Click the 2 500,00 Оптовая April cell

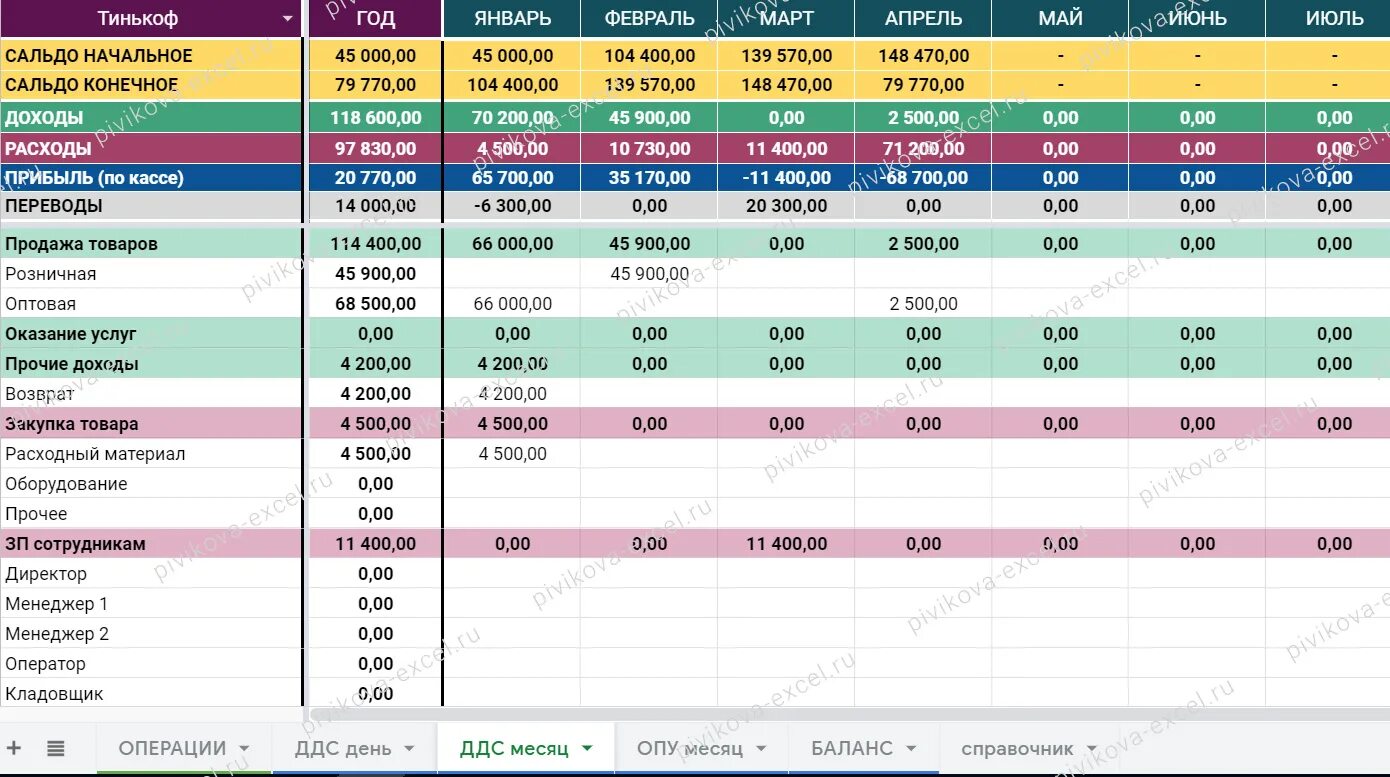tap(923, 304)
